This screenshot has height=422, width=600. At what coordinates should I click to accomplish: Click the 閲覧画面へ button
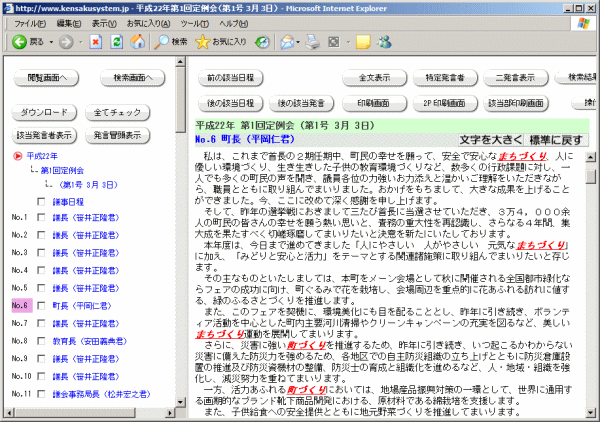click(x=46, y=78)
